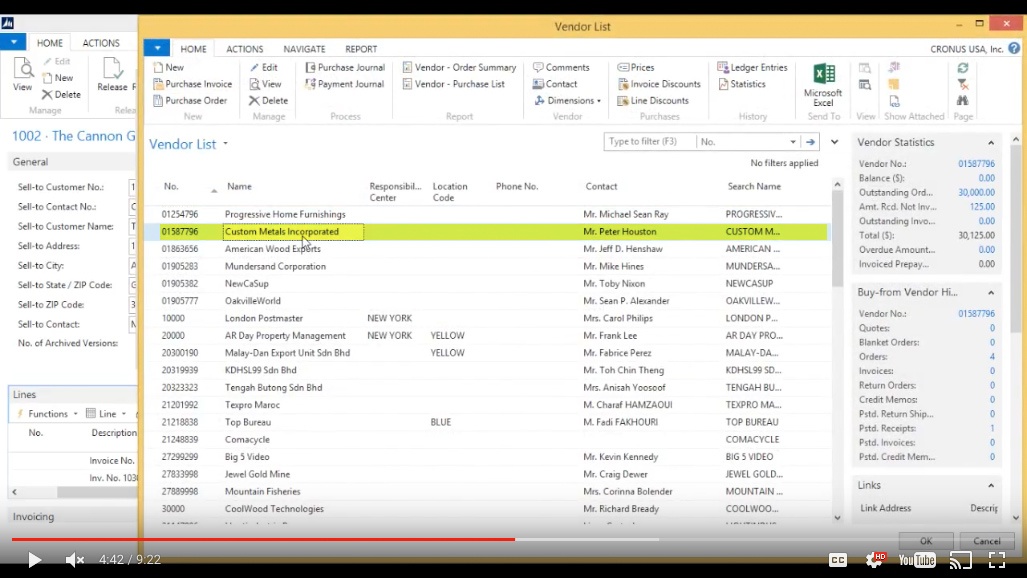Switch to REPORT tab
This screenshot has height=578, width=1027.
pyautogui.click(x=361, y=49)
